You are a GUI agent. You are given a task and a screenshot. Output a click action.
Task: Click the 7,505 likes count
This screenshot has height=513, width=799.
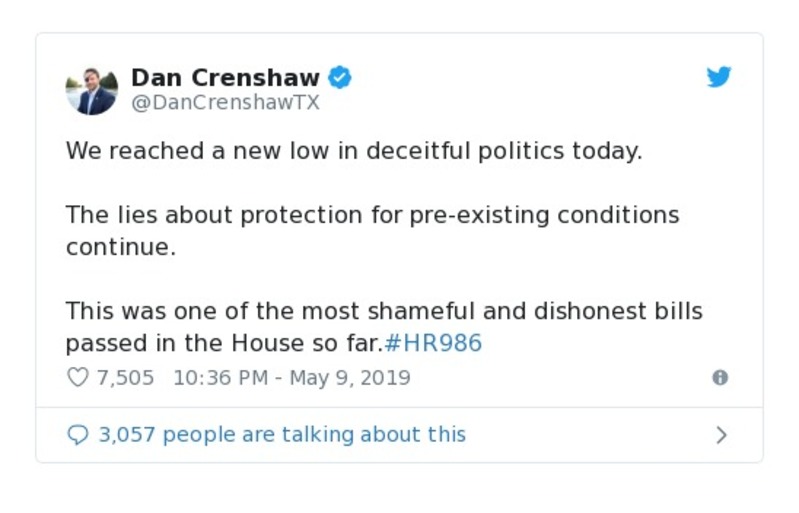pyautogui.click(x=125, y=378)
